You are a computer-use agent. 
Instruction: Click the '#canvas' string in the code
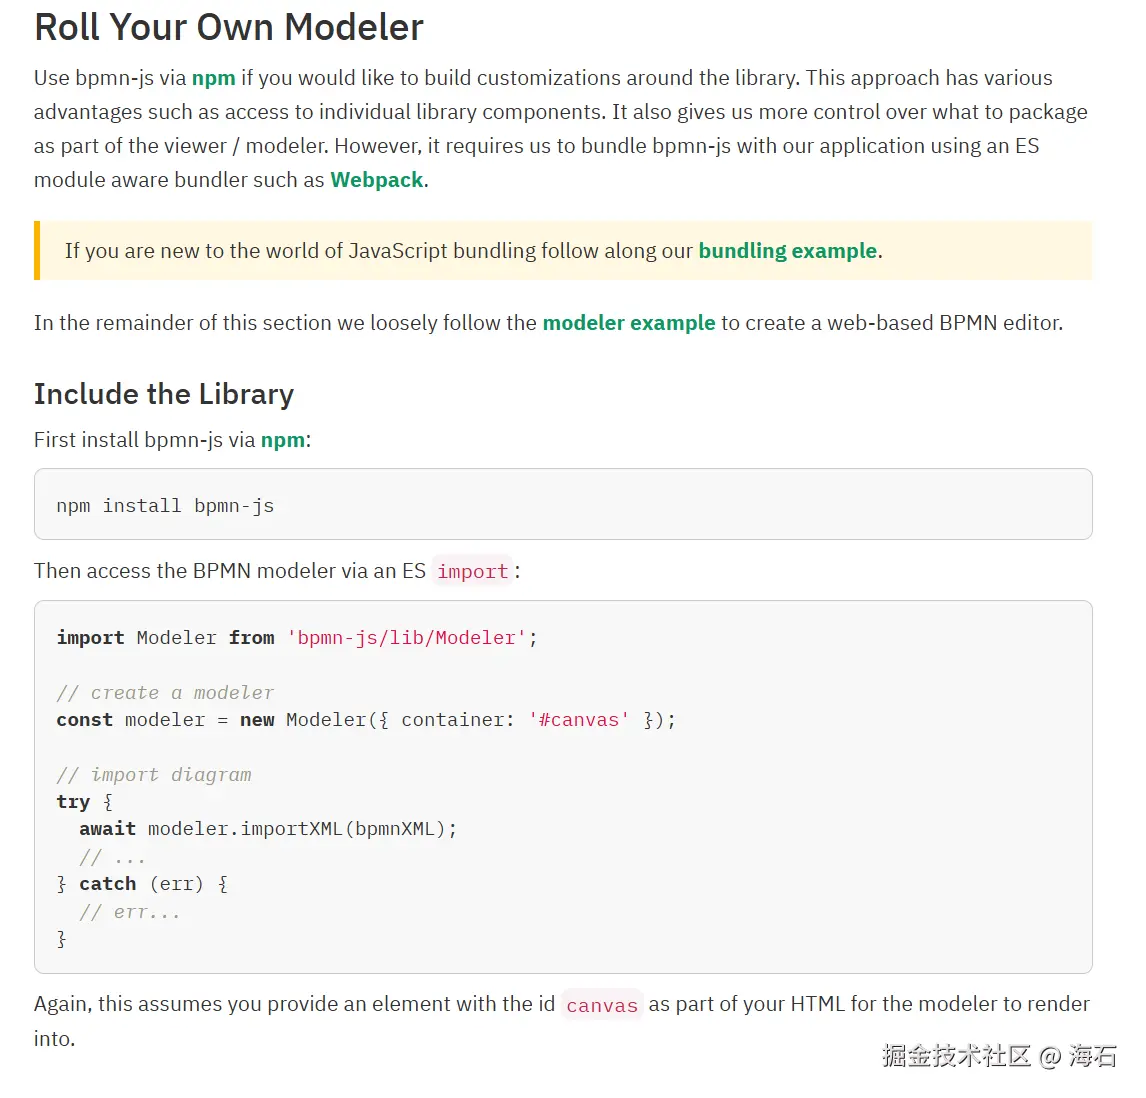pos(579,720)
